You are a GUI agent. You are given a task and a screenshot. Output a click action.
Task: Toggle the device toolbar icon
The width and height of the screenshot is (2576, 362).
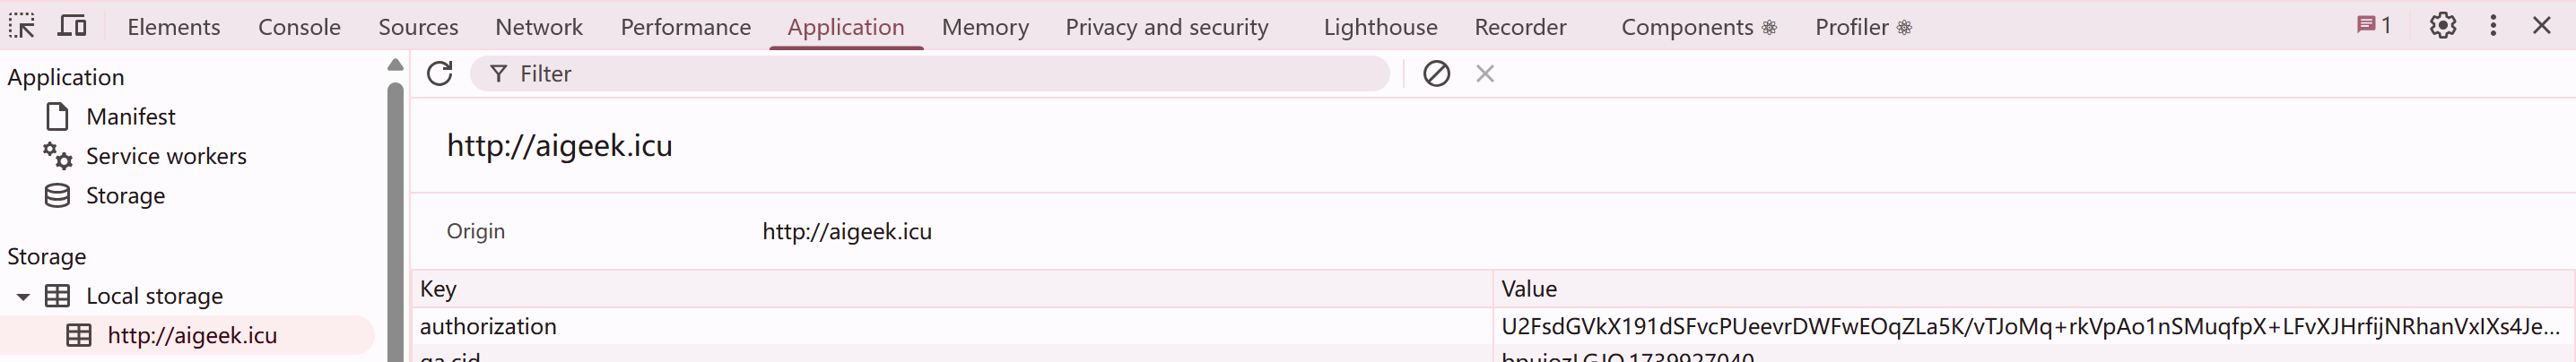71,26
